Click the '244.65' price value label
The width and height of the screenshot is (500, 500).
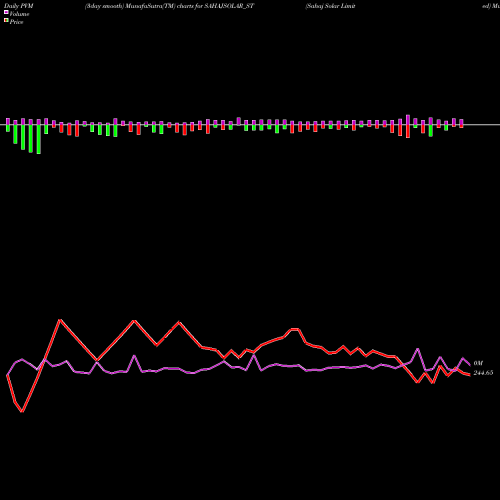[x=483, y=373]
